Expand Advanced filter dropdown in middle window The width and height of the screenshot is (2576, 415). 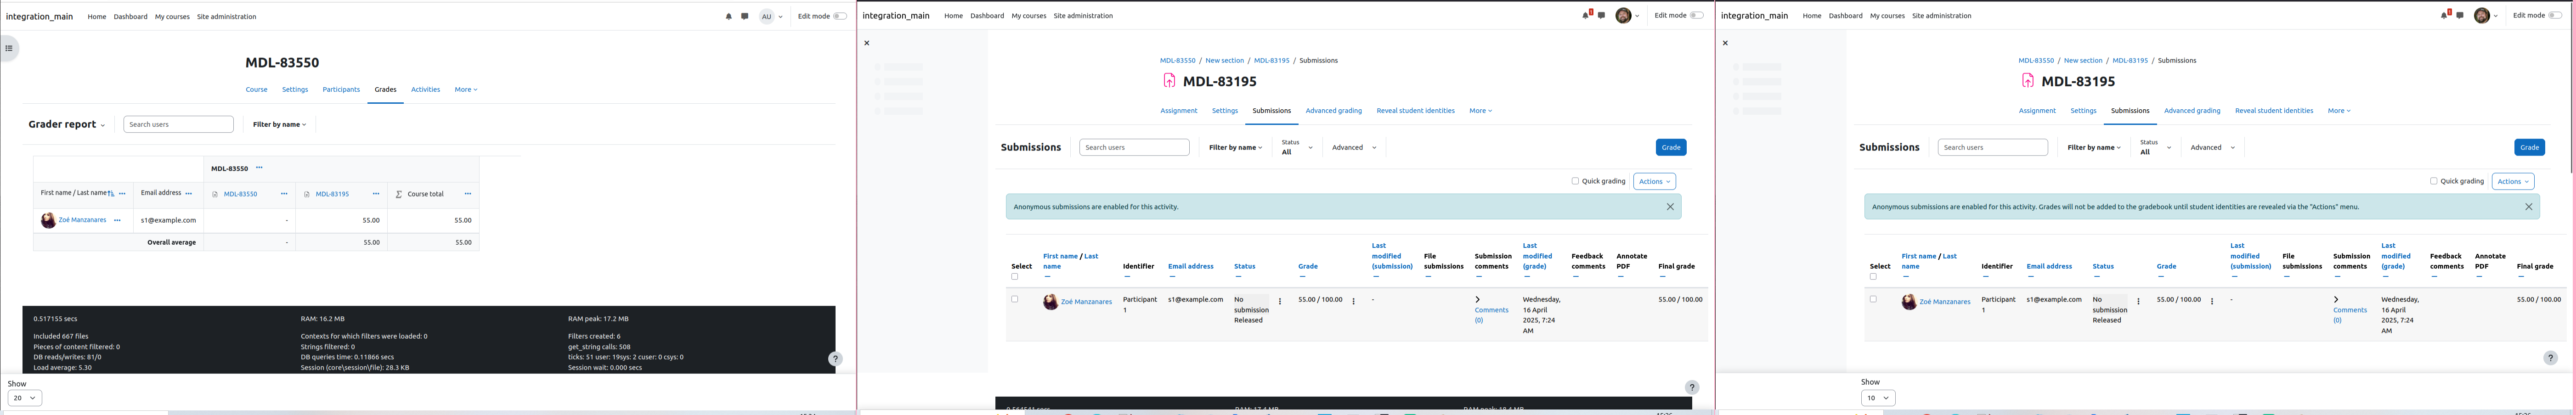pos(1354,148)
